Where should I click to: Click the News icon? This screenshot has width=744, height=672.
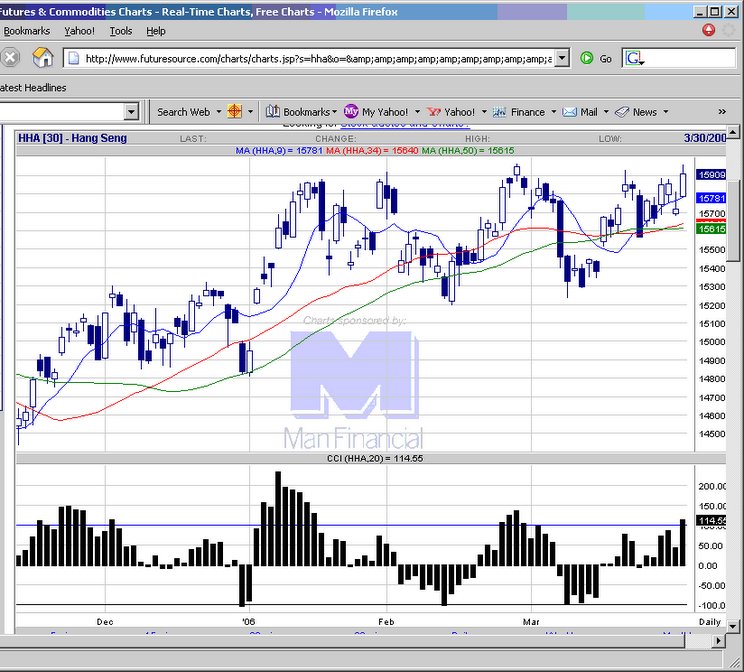point(622,112)
